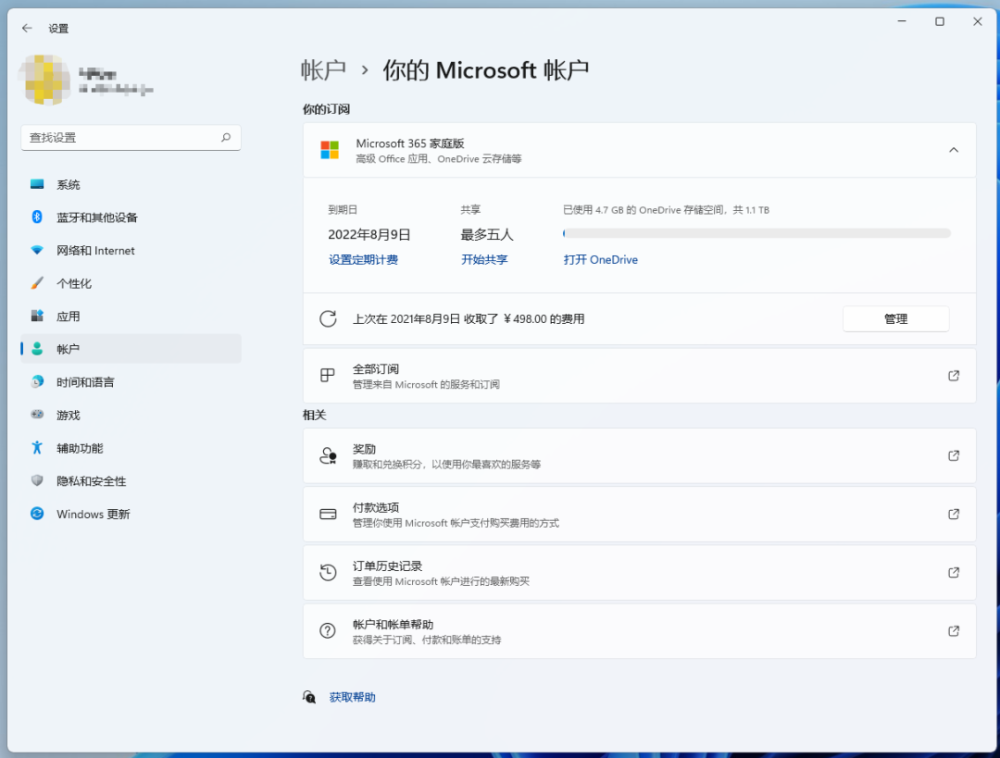Click 开始共享 link
The width and height of the screenshot is (1000, 758).
point(484,260)
